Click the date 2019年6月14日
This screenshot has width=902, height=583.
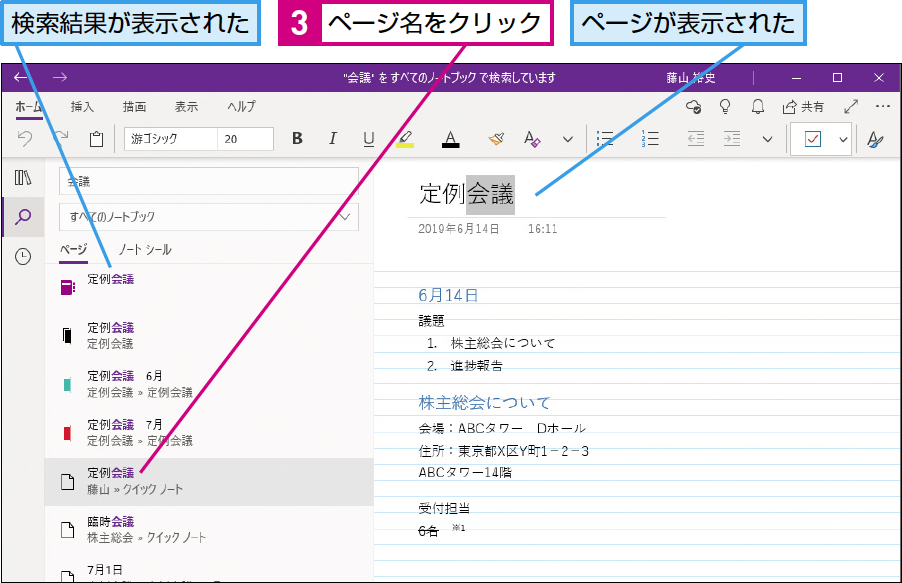click(x=458, y=229)
